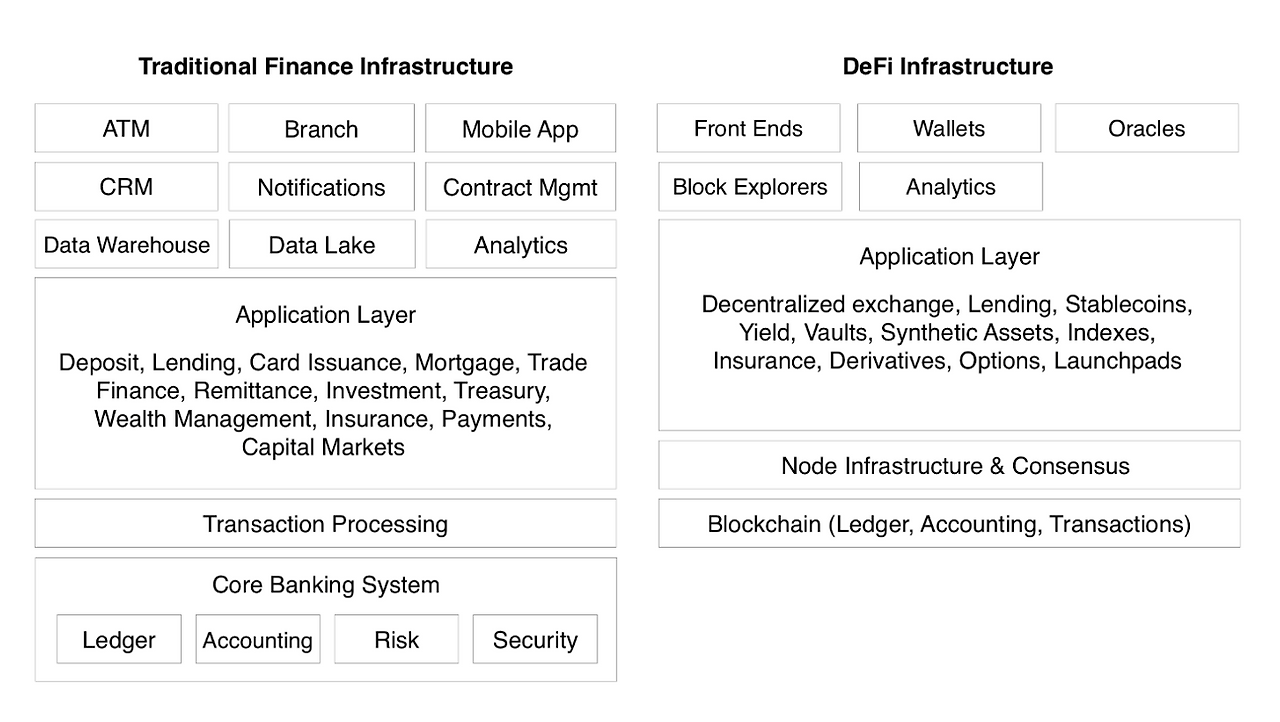Select the Oracles box
1280x722 pixels.
click(1147, 128)
